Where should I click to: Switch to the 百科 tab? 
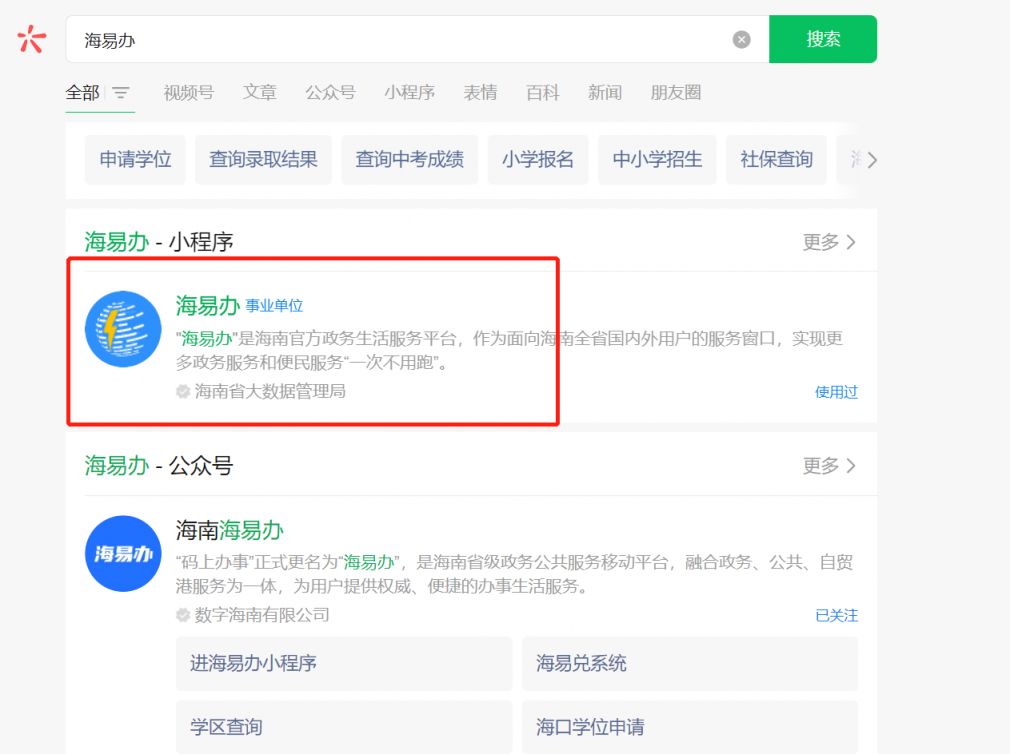click(x=542, y=93)
